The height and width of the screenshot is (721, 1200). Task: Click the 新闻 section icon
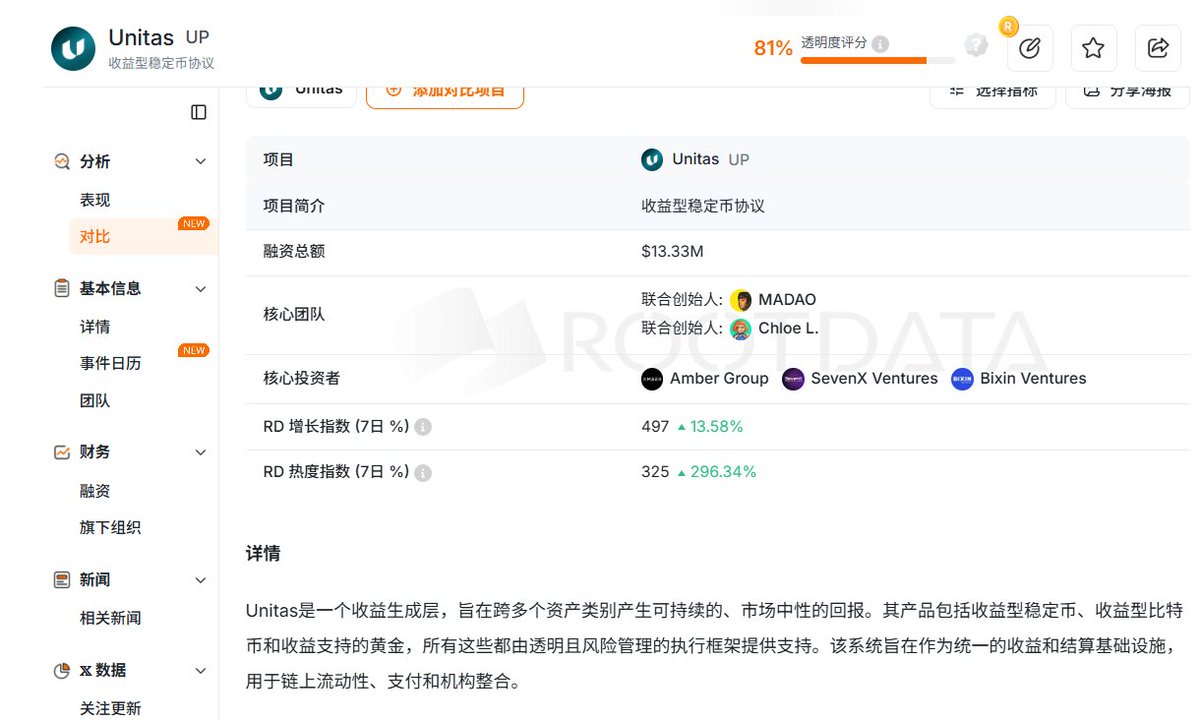pyautogui.click(x=62, y=580)
